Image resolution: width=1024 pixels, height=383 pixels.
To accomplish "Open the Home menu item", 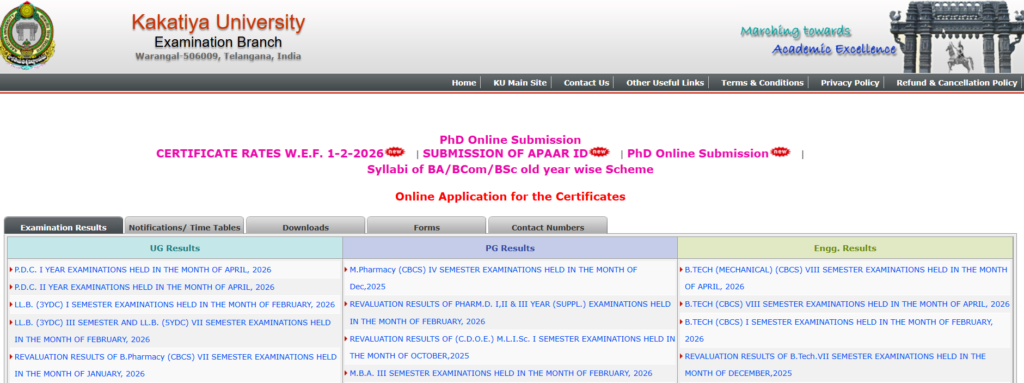I will [464, 83].
